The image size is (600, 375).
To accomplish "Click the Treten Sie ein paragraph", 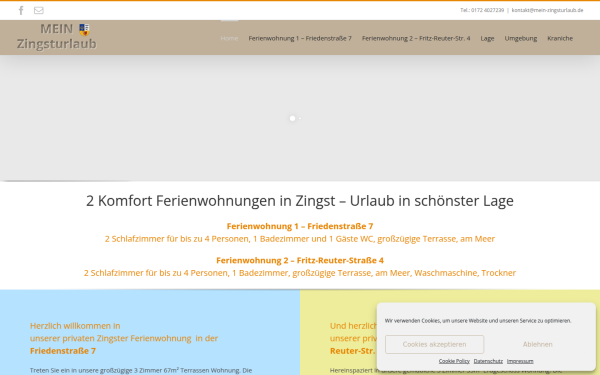I will pyautogui.click(x=141, y=370).
